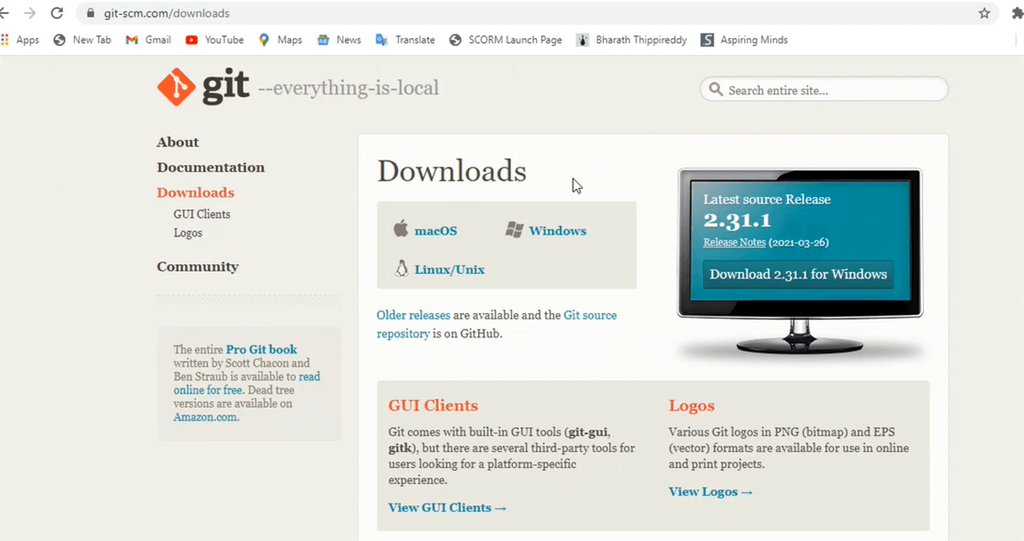Click the git wordmark text
1024x541 pixels.
tap(225, 87)
